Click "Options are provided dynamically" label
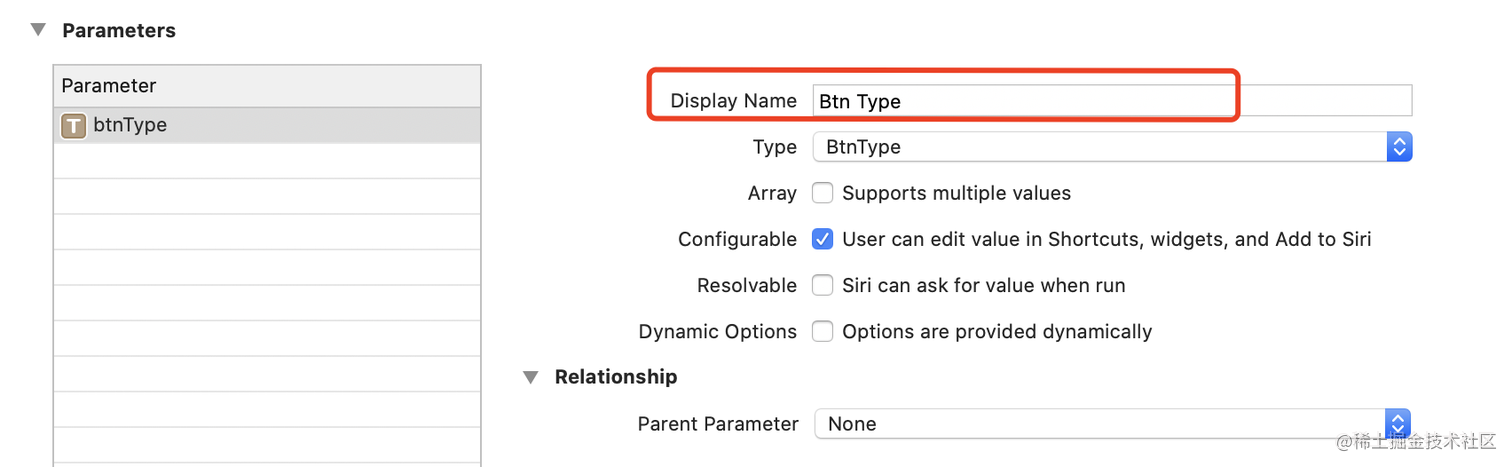Viewport: 1512px width, 467px height. (997, 331)
